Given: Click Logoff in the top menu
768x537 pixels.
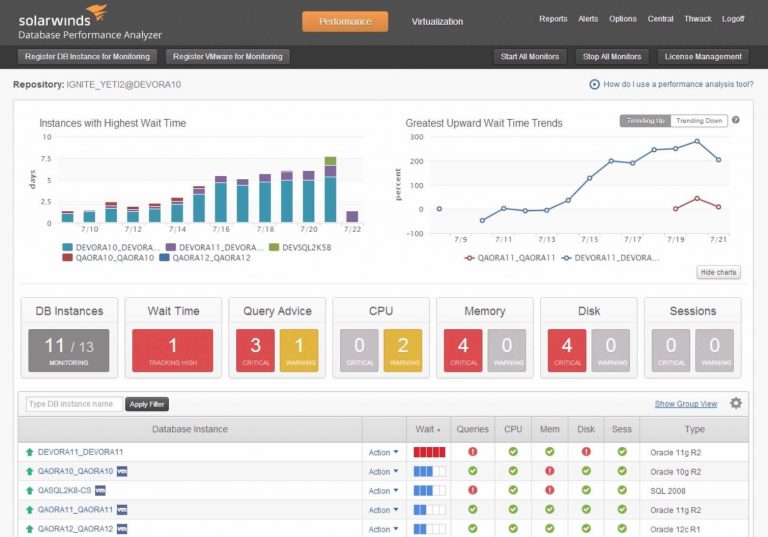Looking at the screenshot, I should point(733,19).
